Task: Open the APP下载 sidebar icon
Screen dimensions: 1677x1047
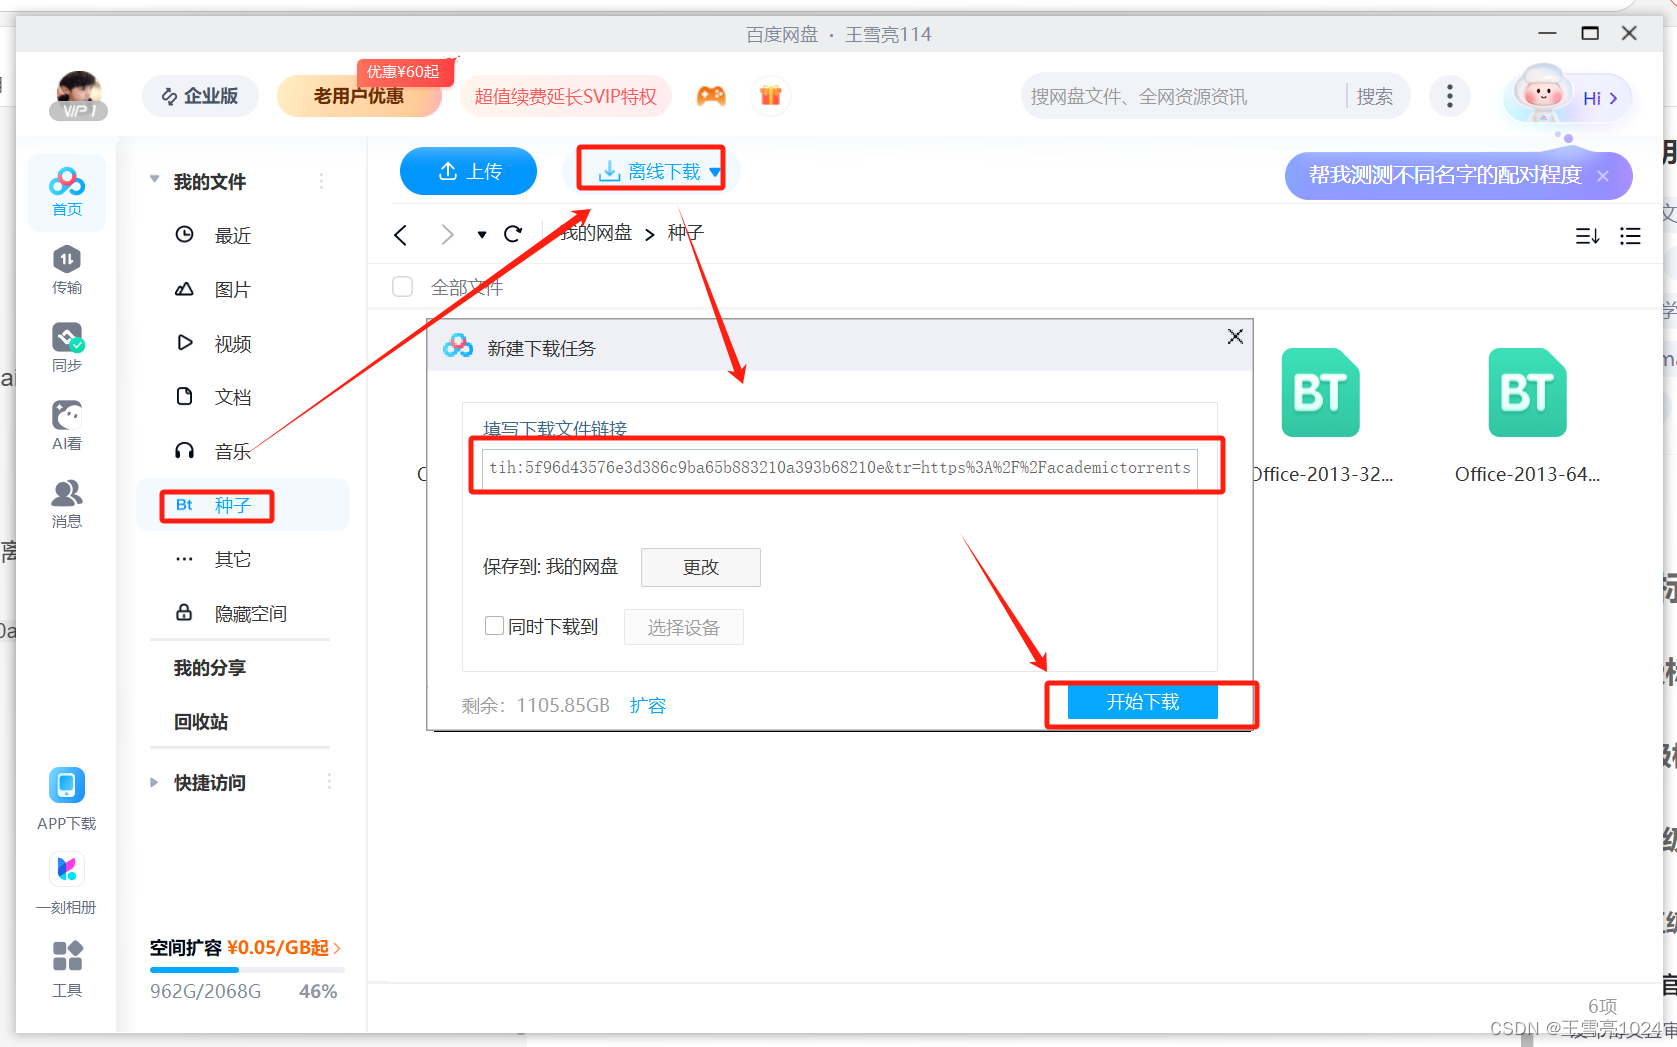Action: pos(67,799)
